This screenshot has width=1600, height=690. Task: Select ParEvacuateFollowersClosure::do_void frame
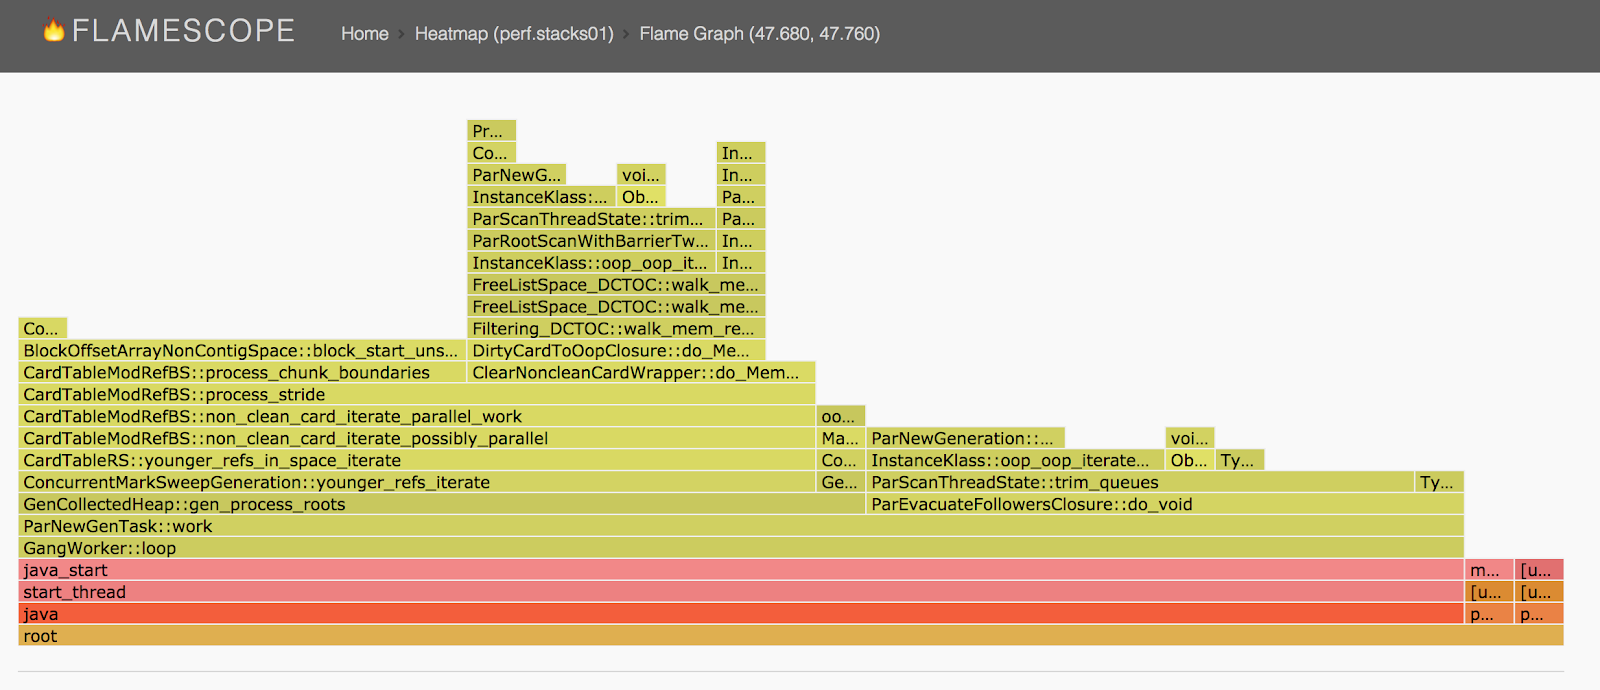(1164, 504)
